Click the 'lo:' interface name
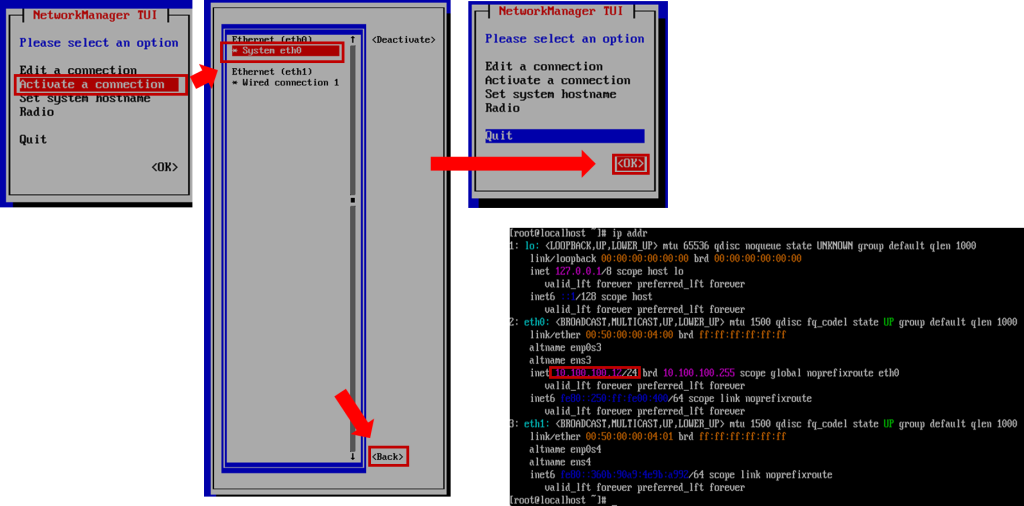Image resolution: width=1024 pixels, height=506 pixels. click(x=533, y=245)
